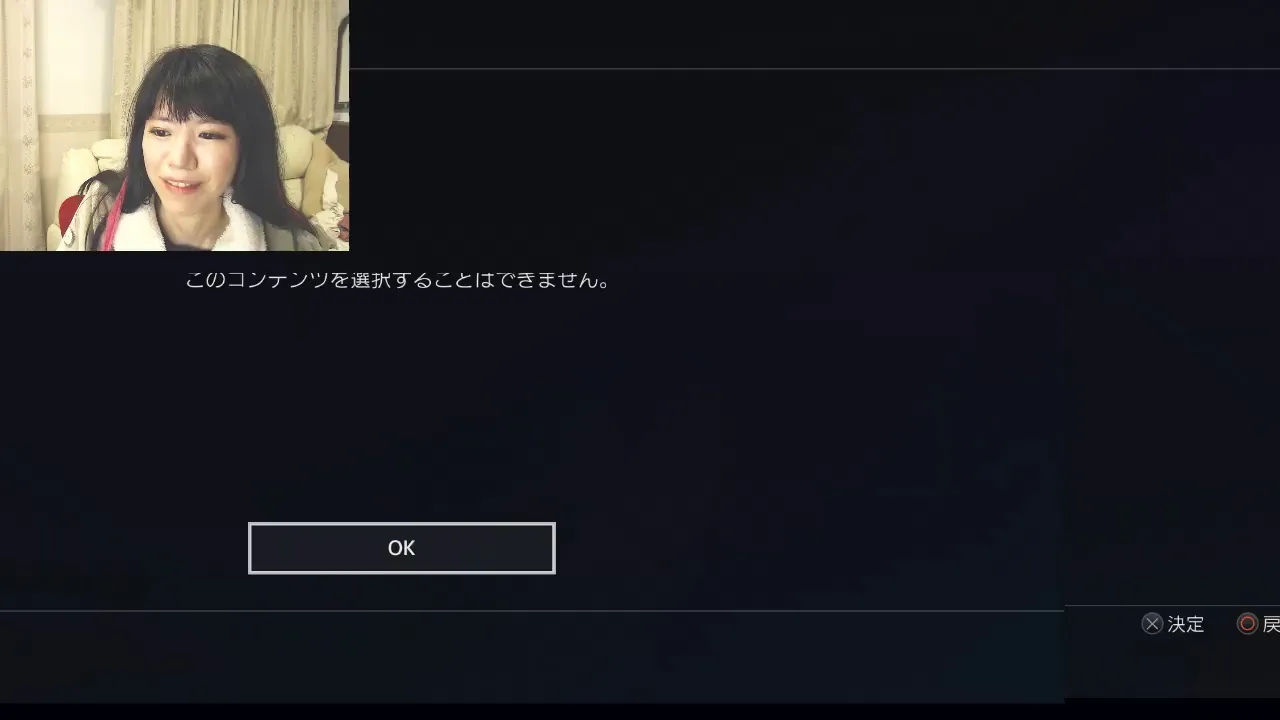The height and width of the screenshot is (720, 1280).
Task: Click the word コンテンツ in the error text
Action: pyautogui.click(x=278, y=280)
